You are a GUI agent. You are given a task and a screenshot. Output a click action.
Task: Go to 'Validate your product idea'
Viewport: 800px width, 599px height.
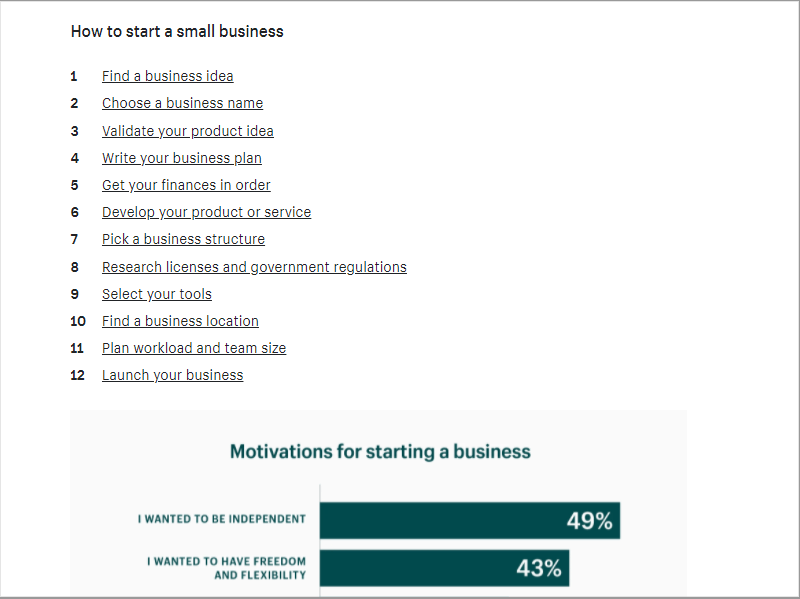click(x=188, y=131)
